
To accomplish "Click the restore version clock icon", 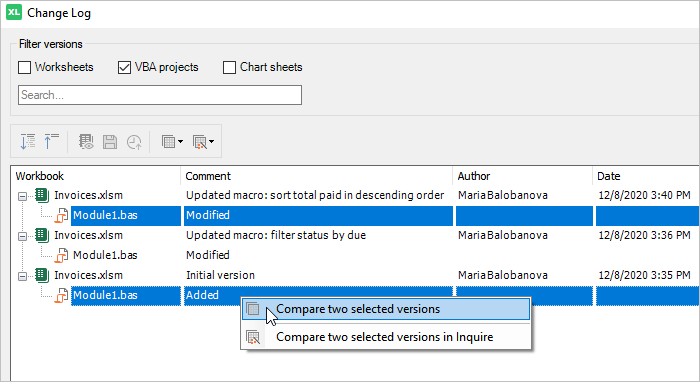I will [134, 142].
